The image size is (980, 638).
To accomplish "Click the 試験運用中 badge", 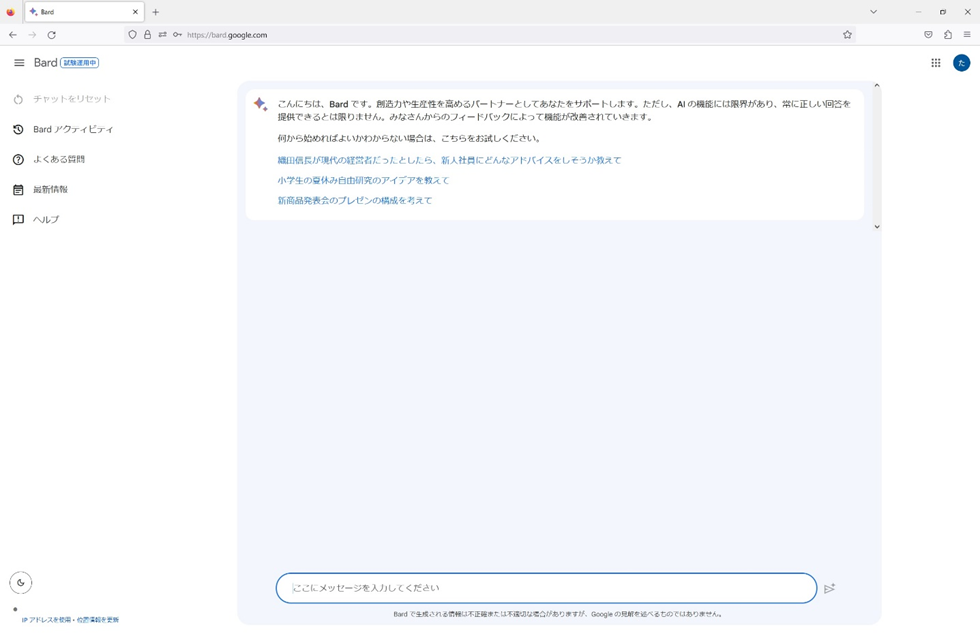I will tap(79, 62).
